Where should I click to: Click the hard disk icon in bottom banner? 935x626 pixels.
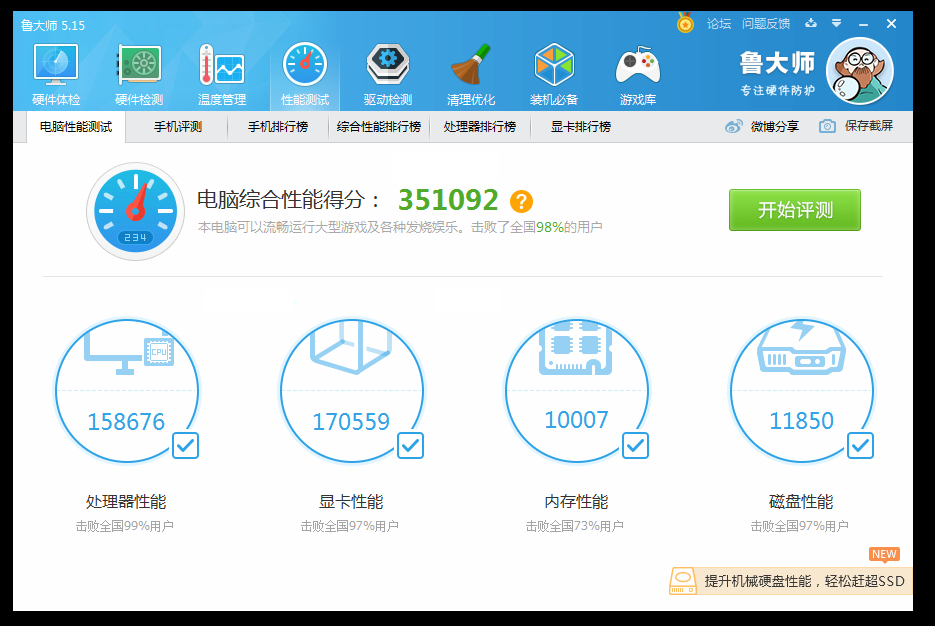point(683,581)
